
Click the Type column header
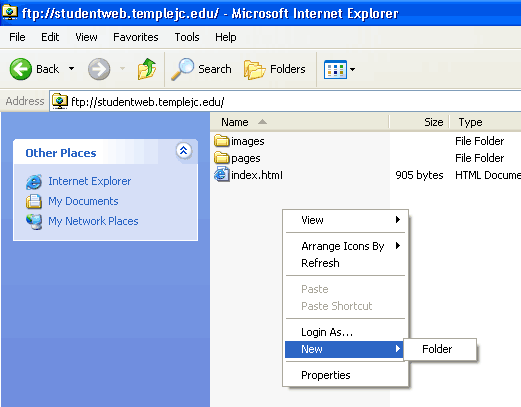pos(485,122)
